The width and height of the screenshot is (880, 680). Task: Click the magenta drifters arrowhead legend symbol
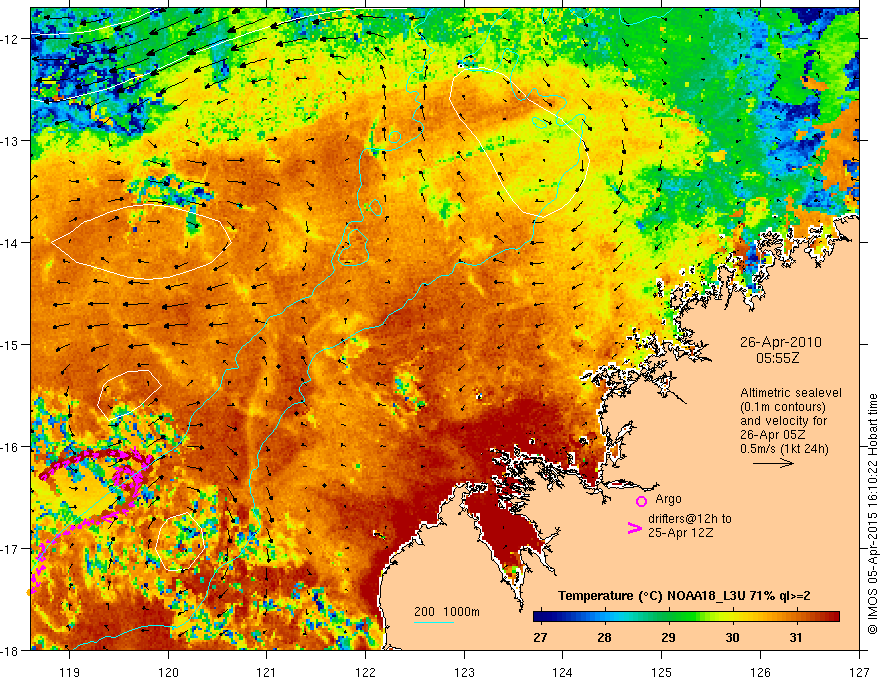click(x=634, y=528)
